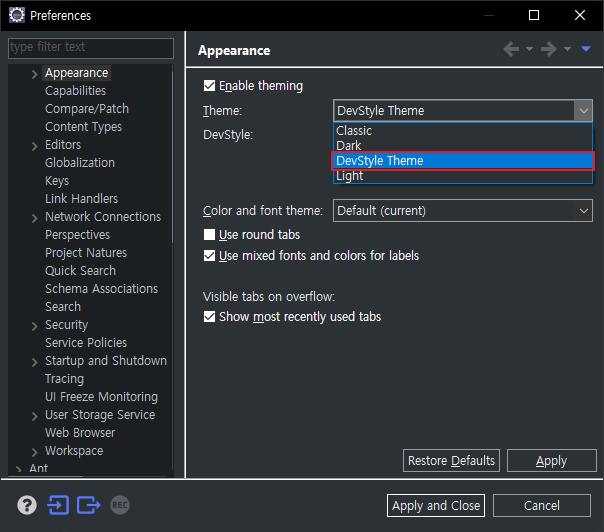Open the Web Browser preference page
Screen dimensions: 604x532
pos(80,433)
